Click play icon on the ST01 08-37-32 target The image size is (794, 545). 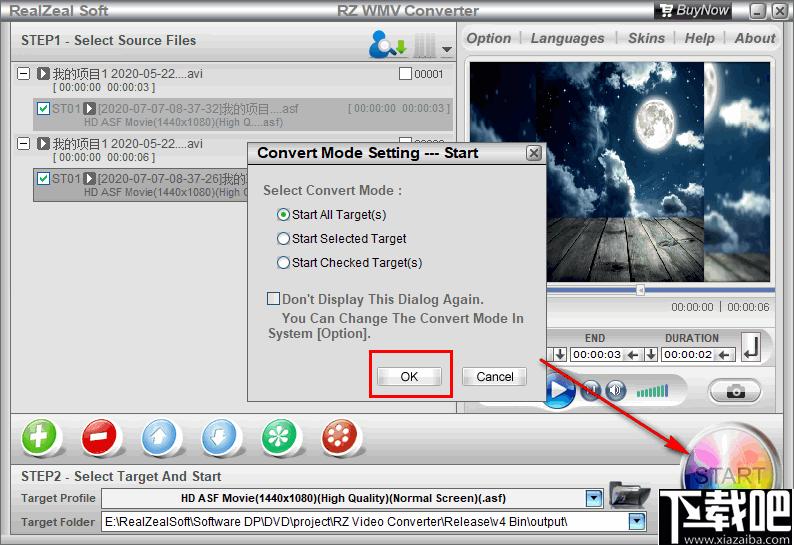[90, 108]
